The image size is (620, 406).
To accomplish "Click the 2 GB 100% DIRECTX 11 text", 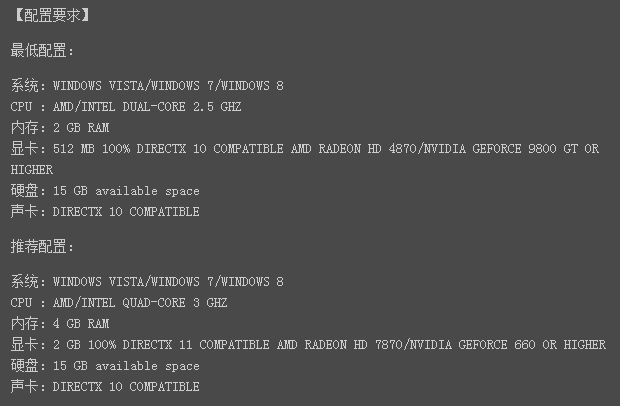I will pos(123,345).
